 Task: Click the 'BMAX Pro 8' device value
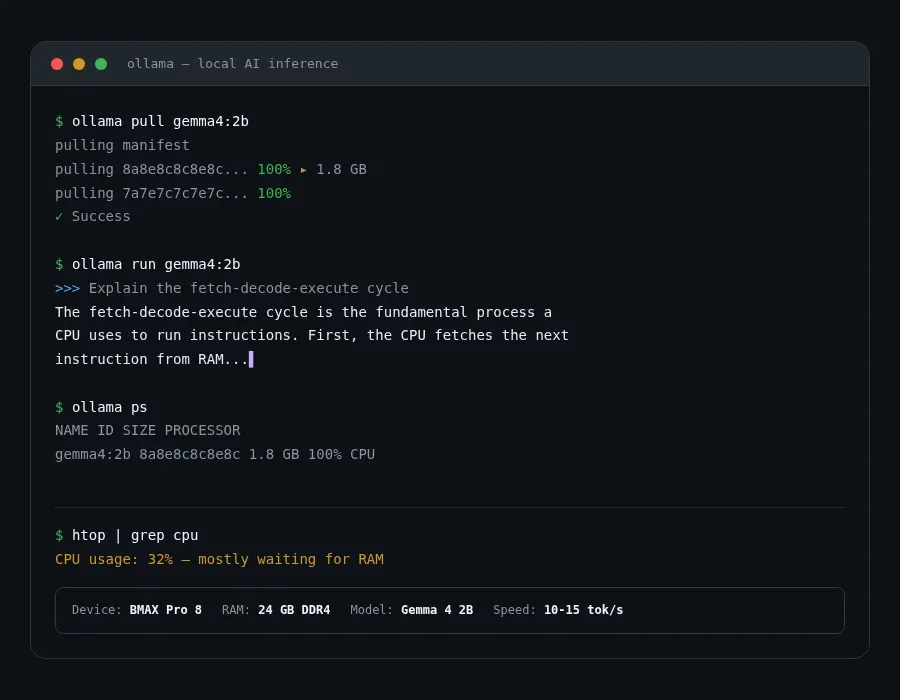point(165,610)
